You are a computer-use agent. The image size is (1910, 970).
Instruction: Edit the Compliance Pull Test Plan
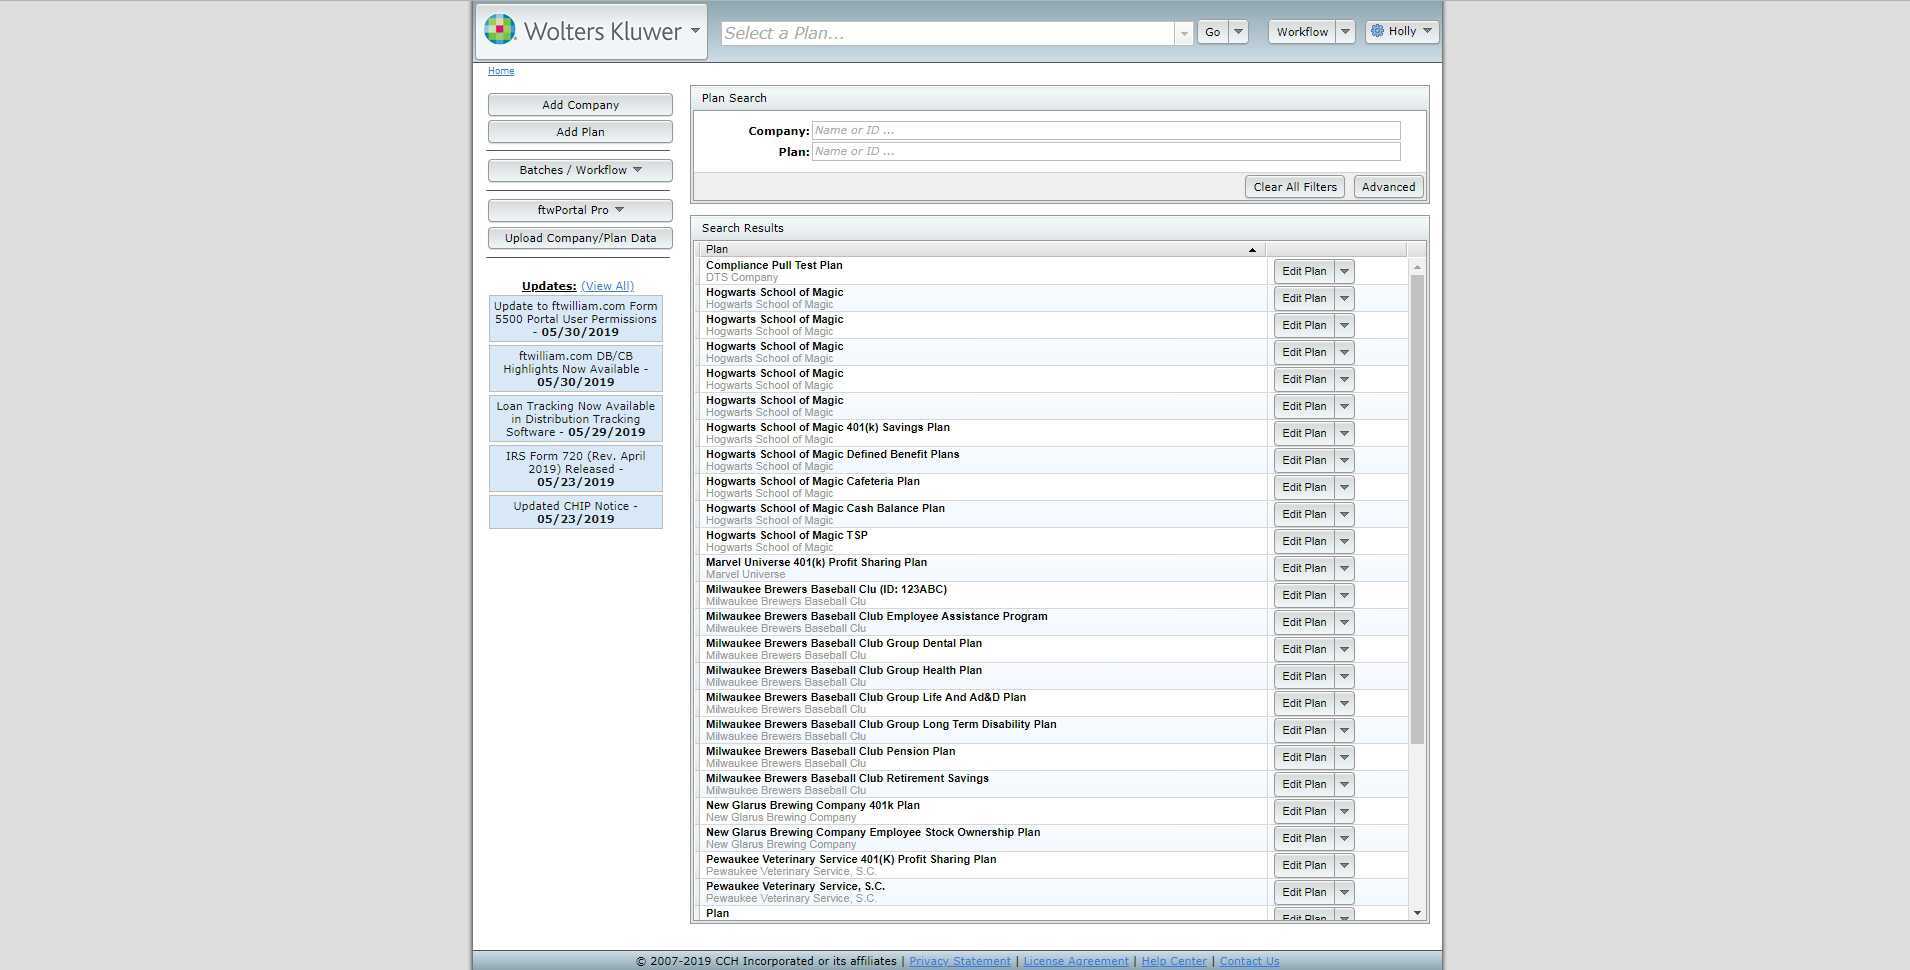(x=1304, y=271)
